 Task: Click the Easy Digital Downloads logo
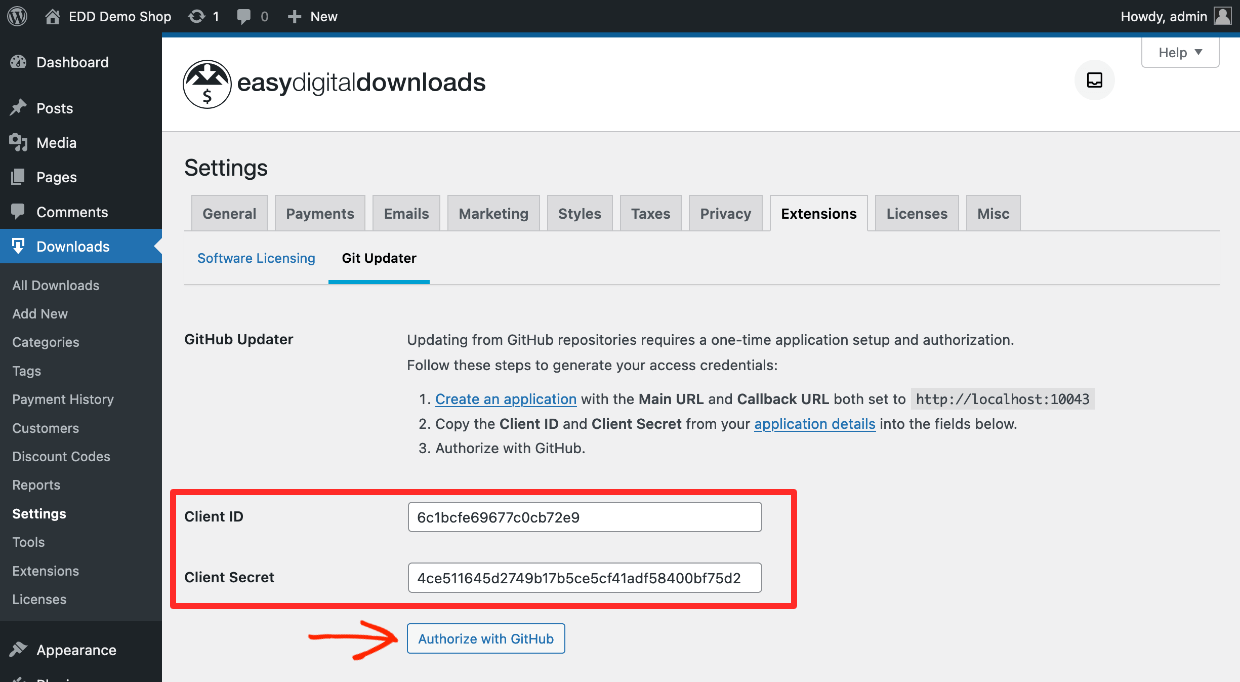(335, 84)
